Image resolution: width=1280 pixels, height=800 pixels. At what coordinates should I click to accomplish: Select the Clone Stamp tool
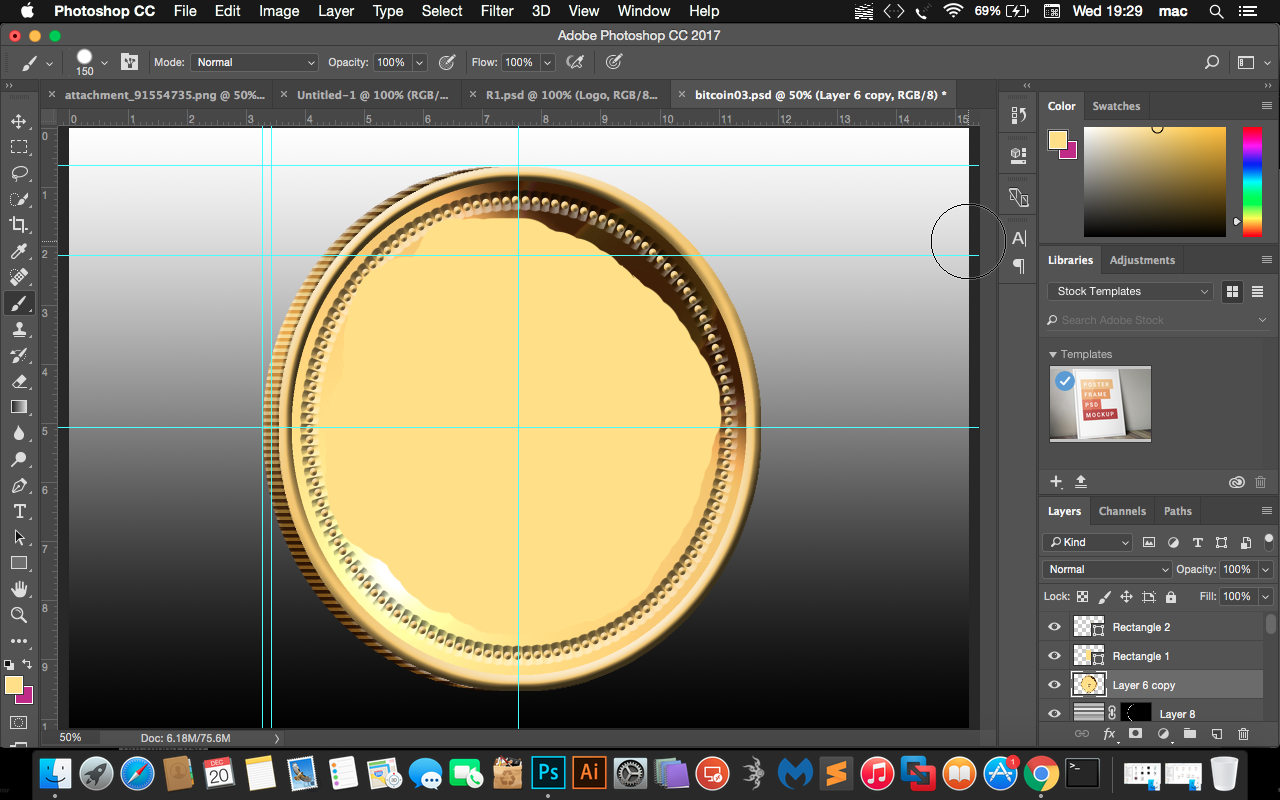[18, 329]
